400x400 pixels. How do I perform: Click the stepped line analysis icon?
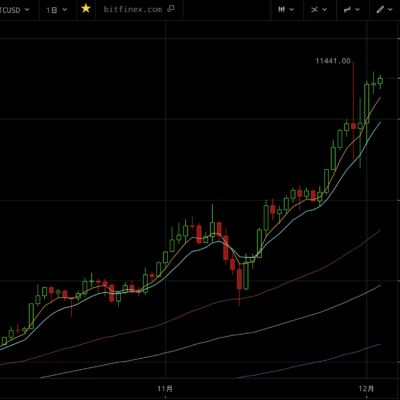(x=347, y=10)
